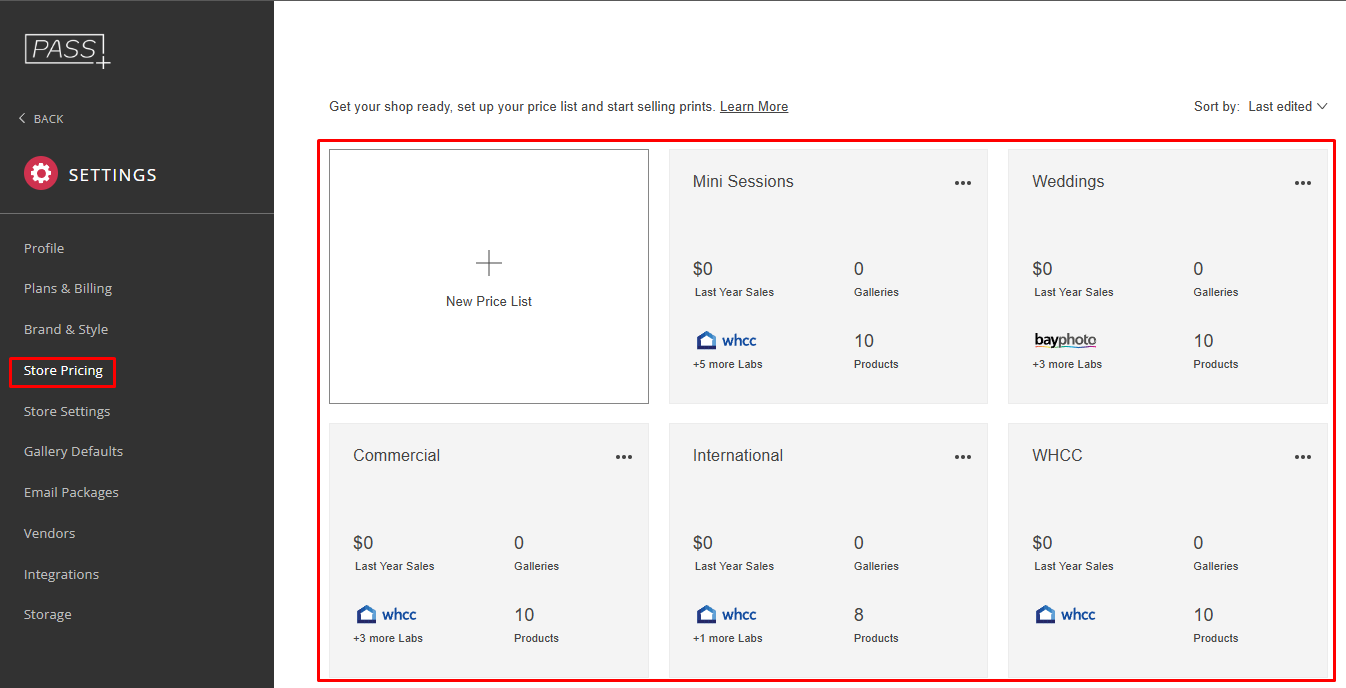The height and width of the screenshot is (688, 1346).
Task: Go to Integrations settings
Action: point(61,575)
